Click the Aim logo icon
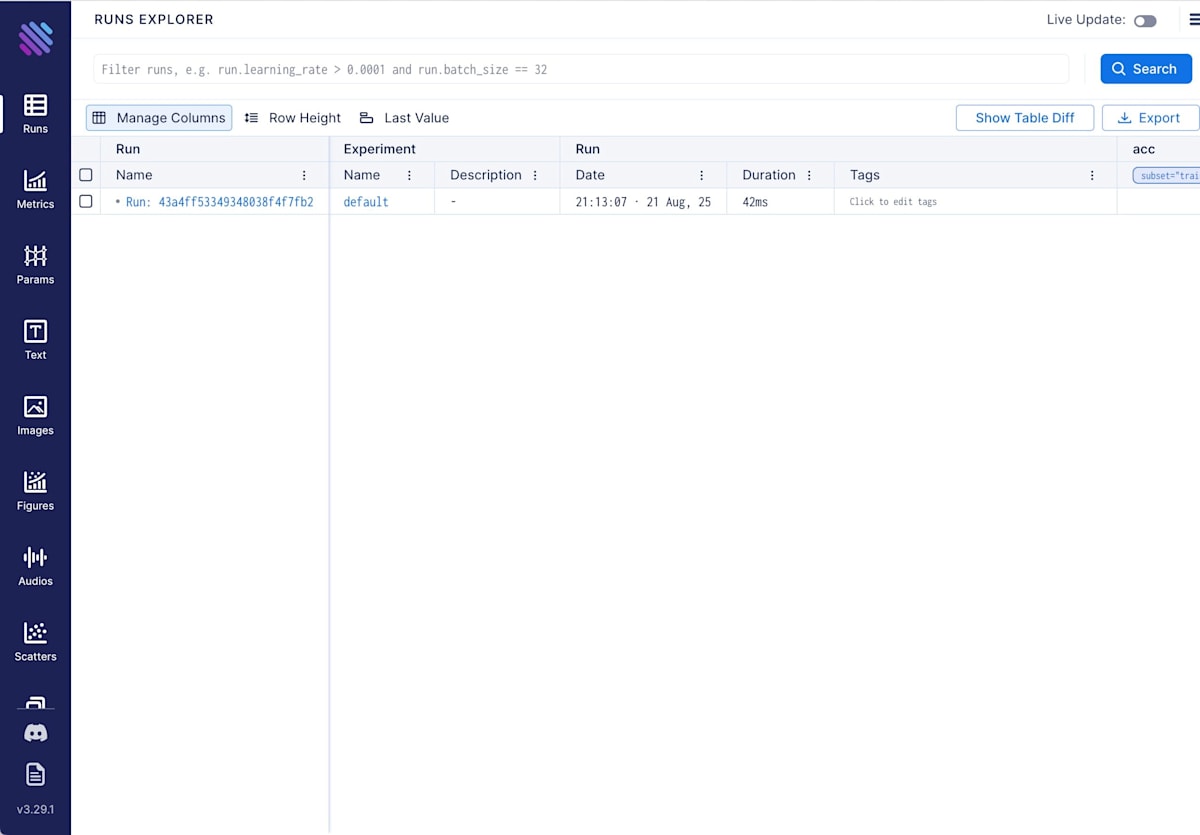Image resolution: width=1200 pixels, height=835 pixels. point(35,38)
